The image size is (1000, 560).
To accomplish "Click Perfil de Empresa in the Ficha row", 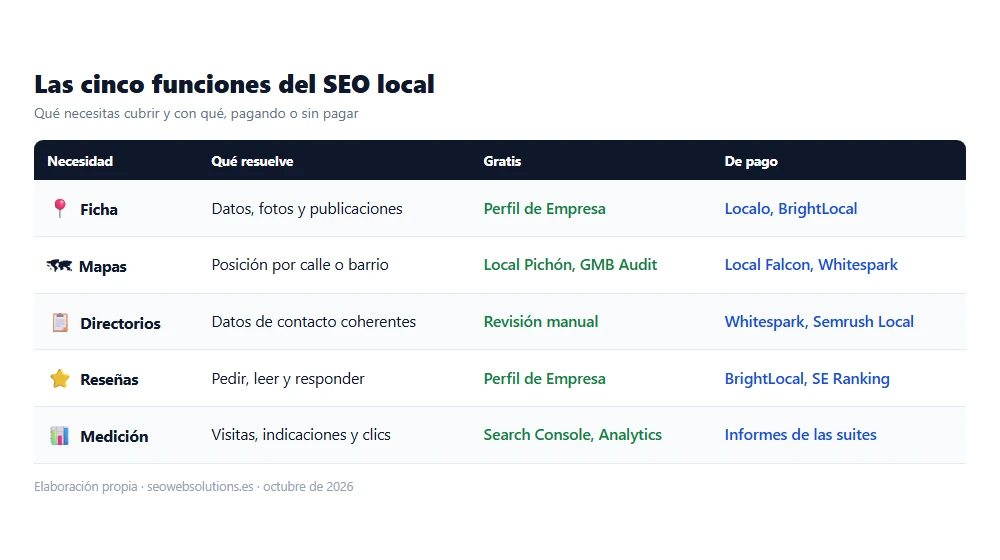I will [x=544, y=209].
